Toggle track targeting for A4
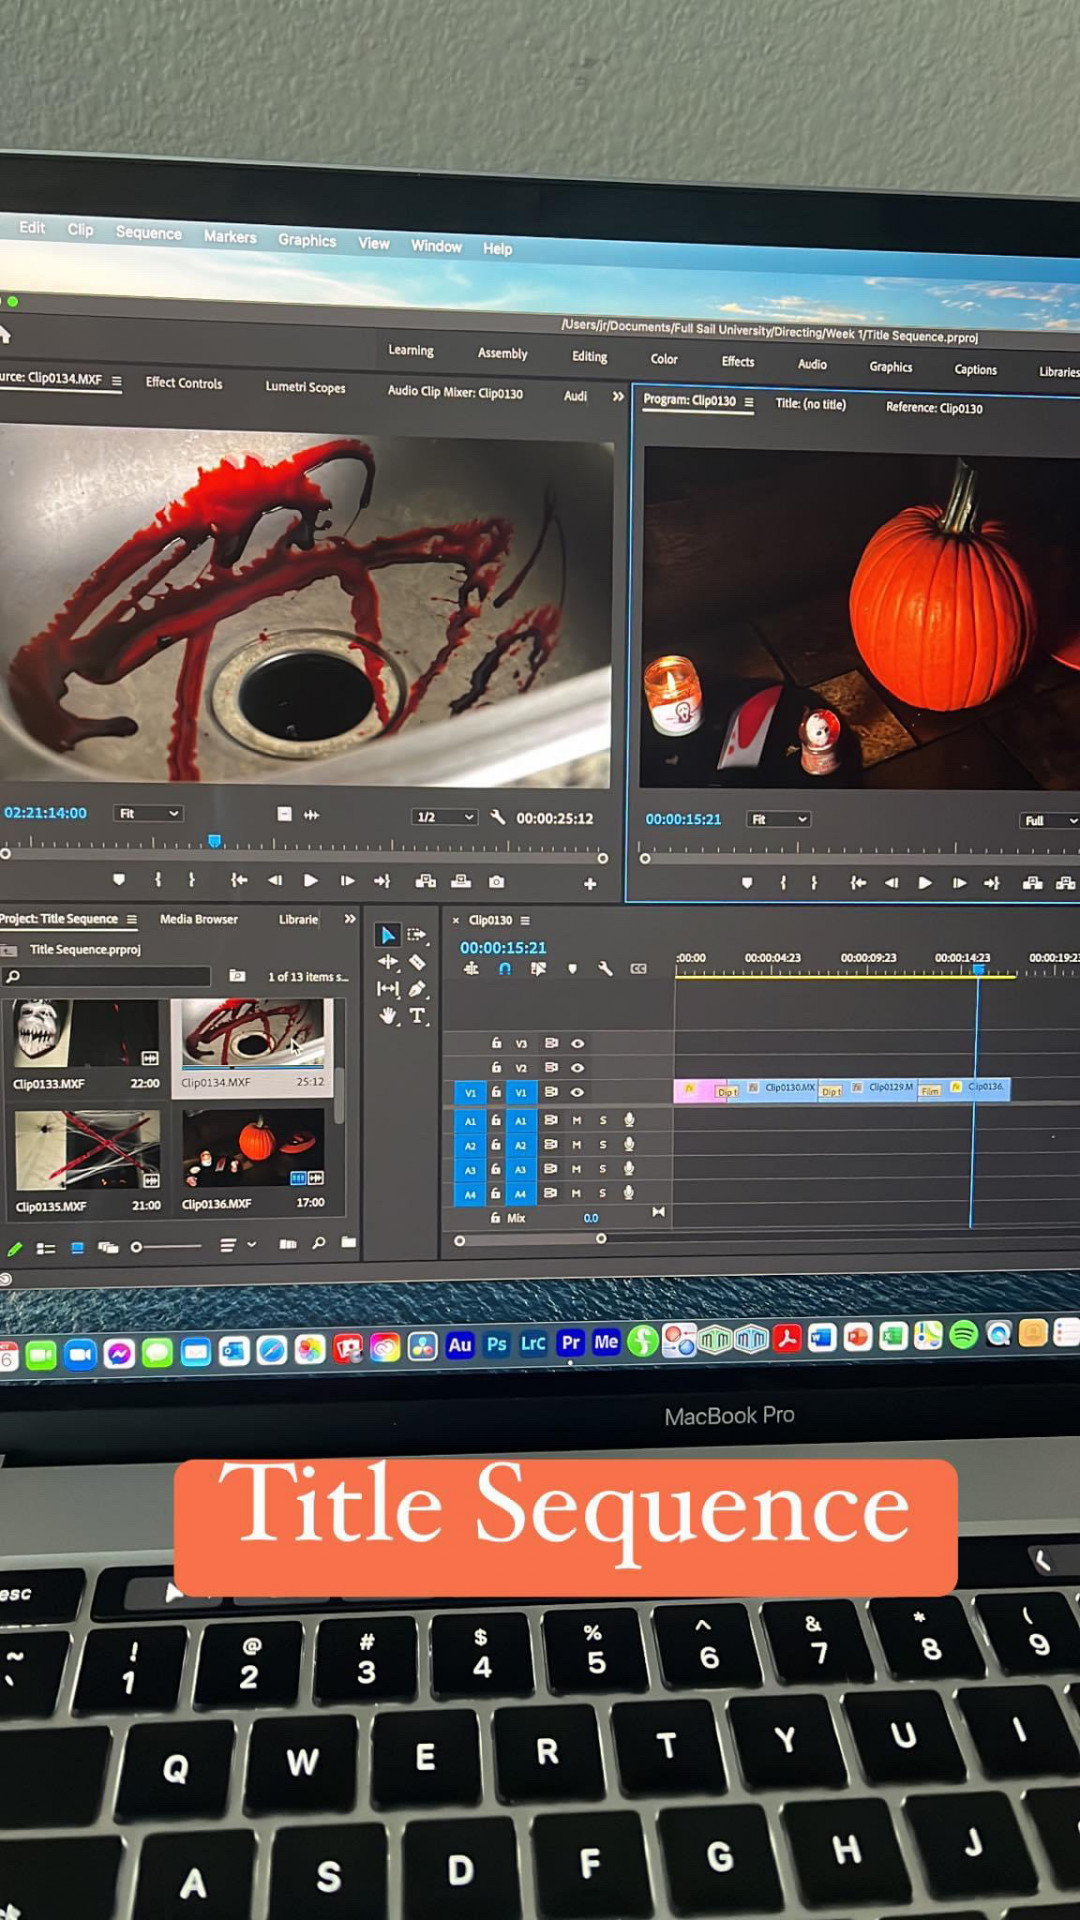The width and height of the screenshot is (1080, 1920). pyautogui.click(x=521, y=1194)
